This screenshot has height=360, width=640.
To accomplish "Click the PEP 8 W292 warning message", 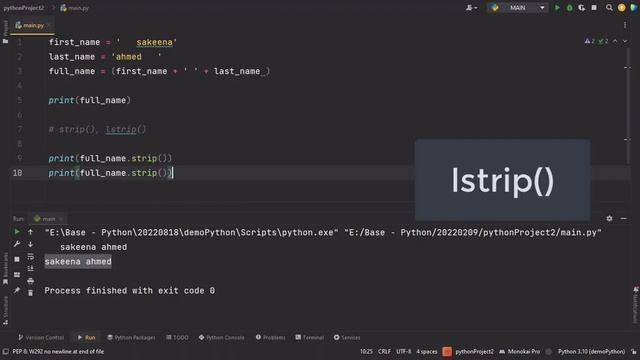I will [x=58, y=351].
